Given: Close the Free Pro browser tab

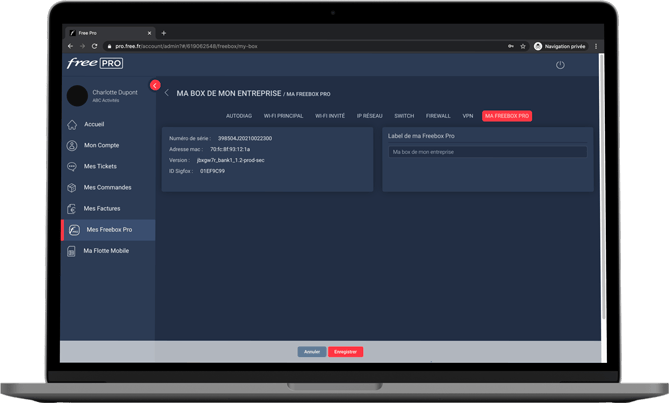Looking at the screenshot, I should coord(149,33).
